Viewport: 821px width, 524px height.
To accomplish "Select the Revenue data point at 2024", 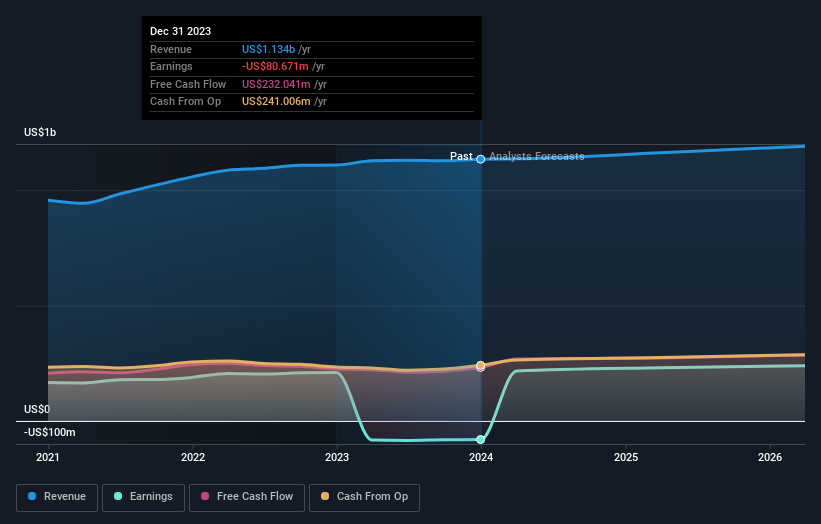I will pos(481,159).
